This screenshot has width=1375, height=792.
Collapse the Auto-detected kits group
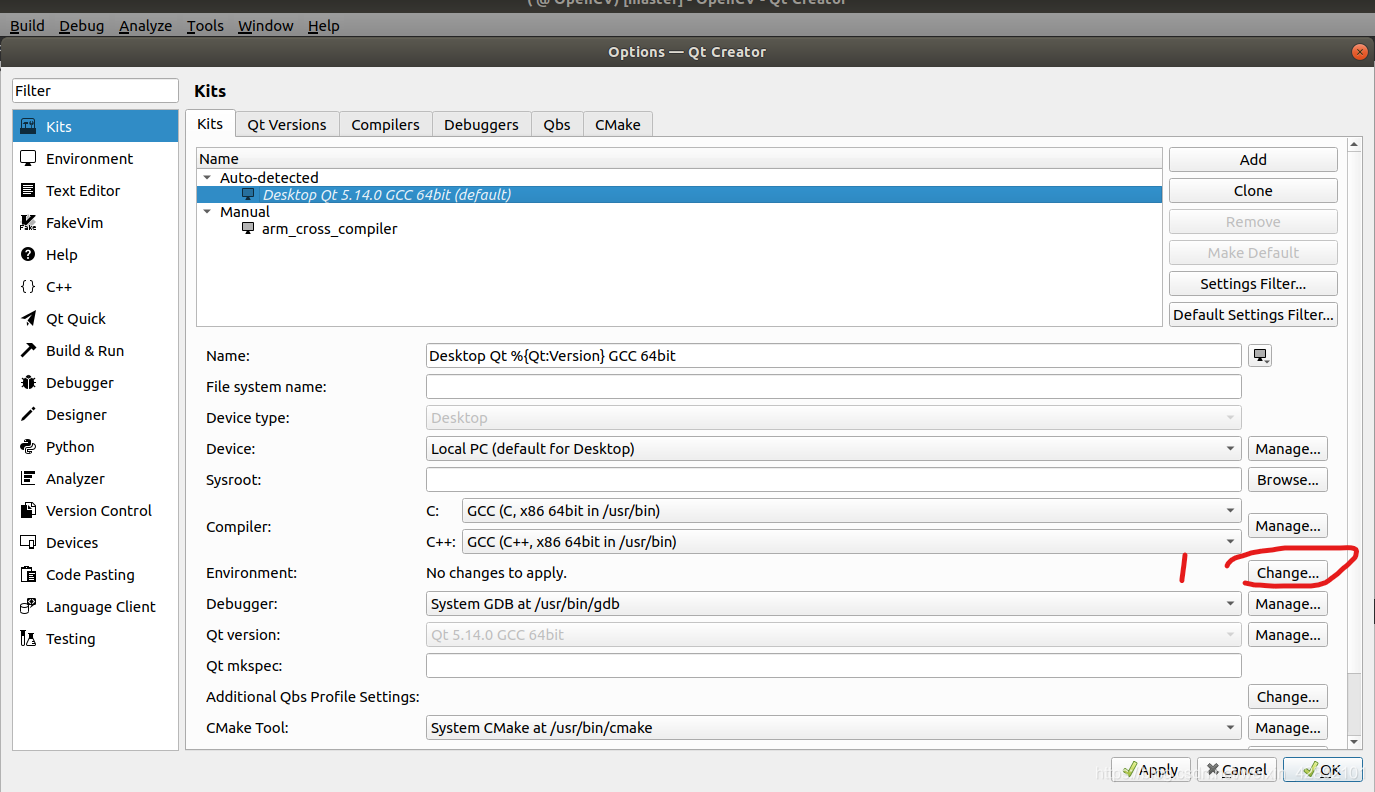click(x=207, y=177)
